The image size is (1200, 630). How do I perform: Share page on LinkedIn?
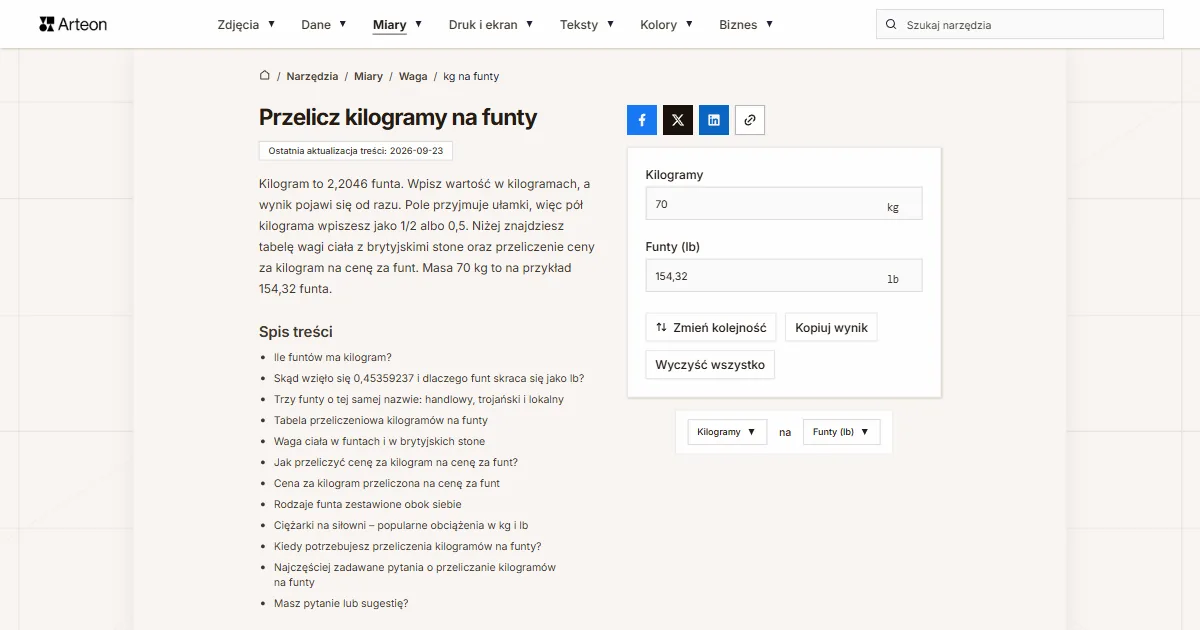click(x=714, y=120)
